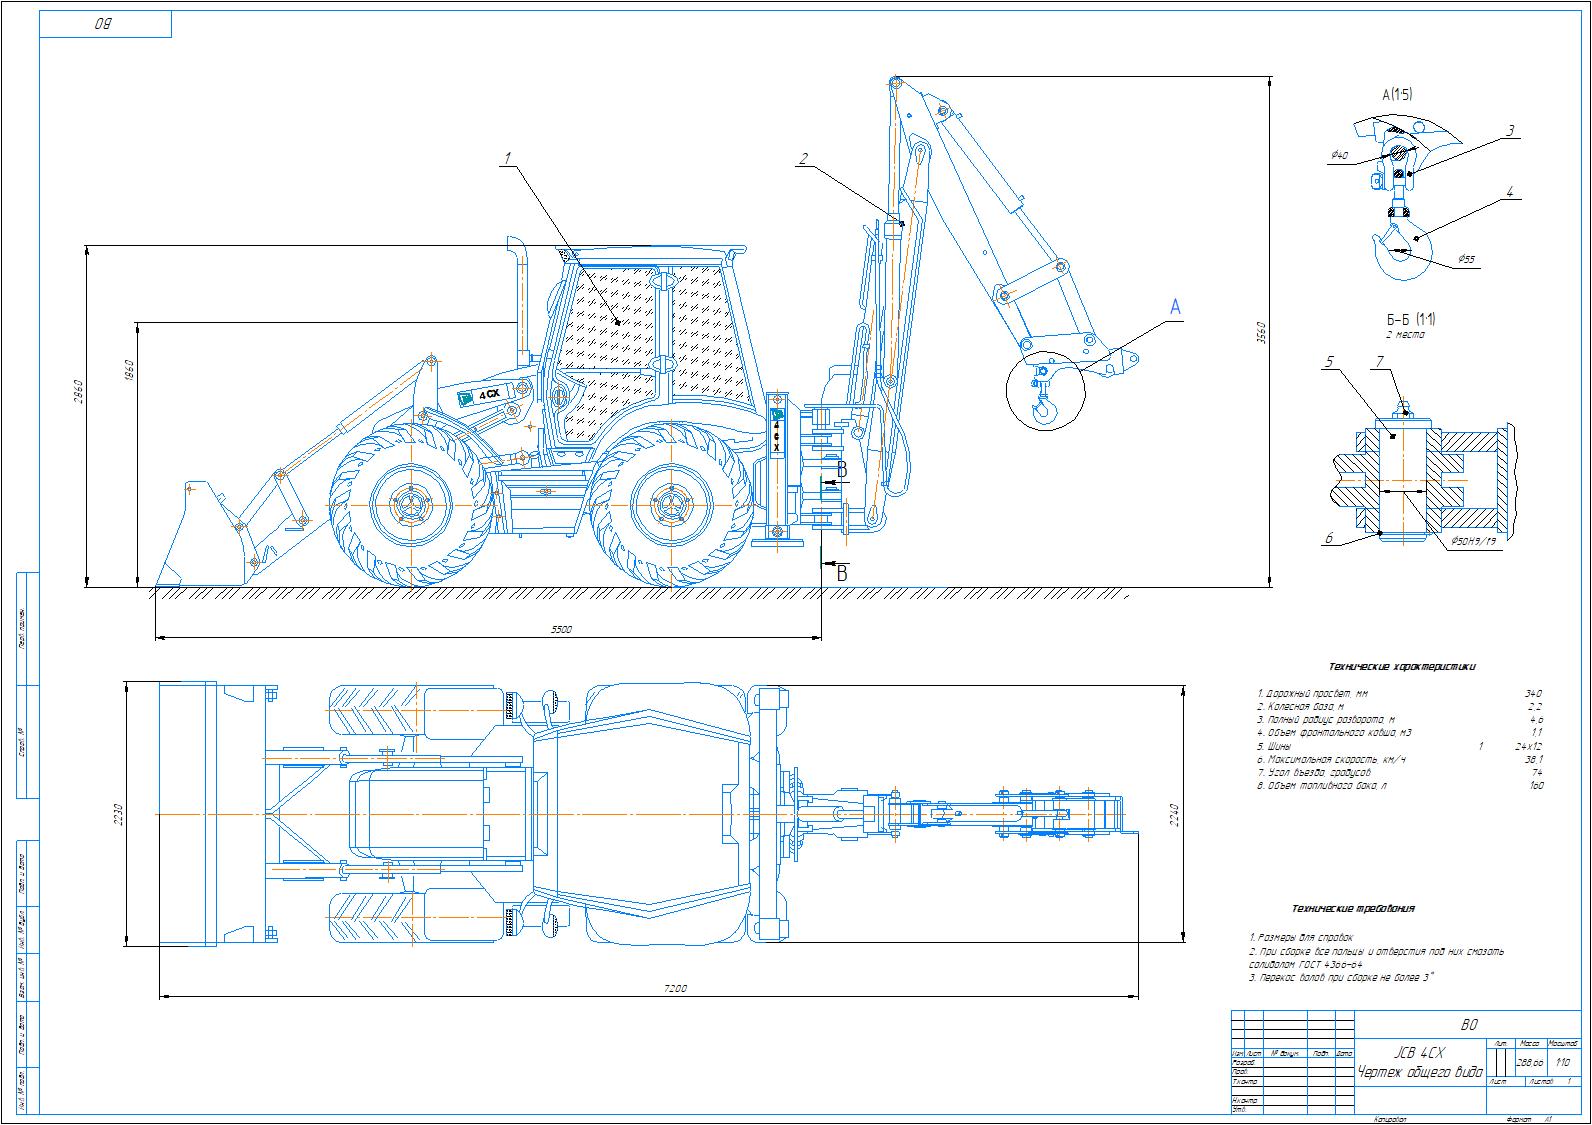
Task: Click the 'Т.контр.' row label
Action: (x=1245, y=1082)
